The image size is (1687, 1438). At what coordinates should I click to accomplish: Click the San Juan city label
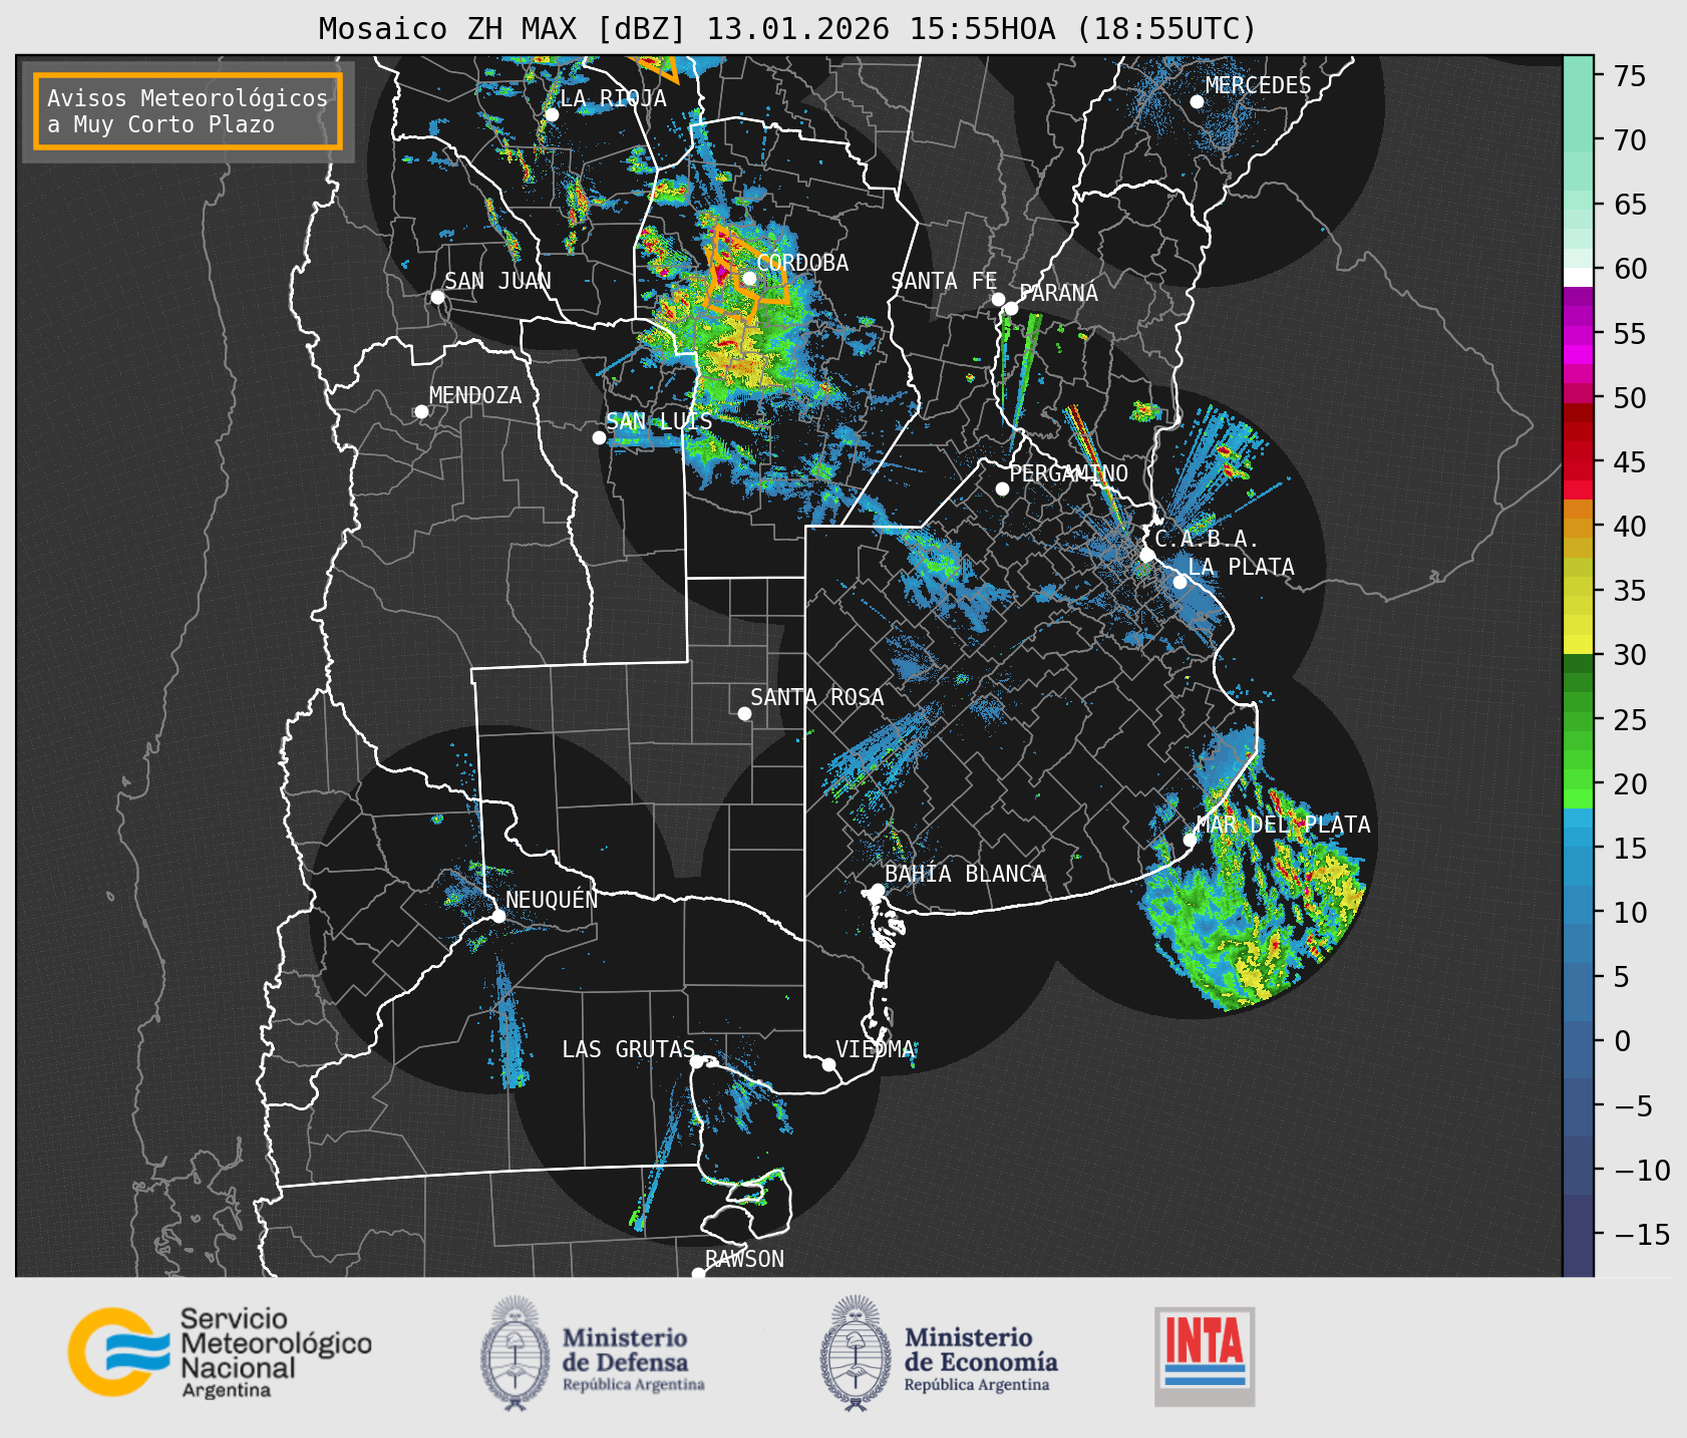[x=497, y=281]
